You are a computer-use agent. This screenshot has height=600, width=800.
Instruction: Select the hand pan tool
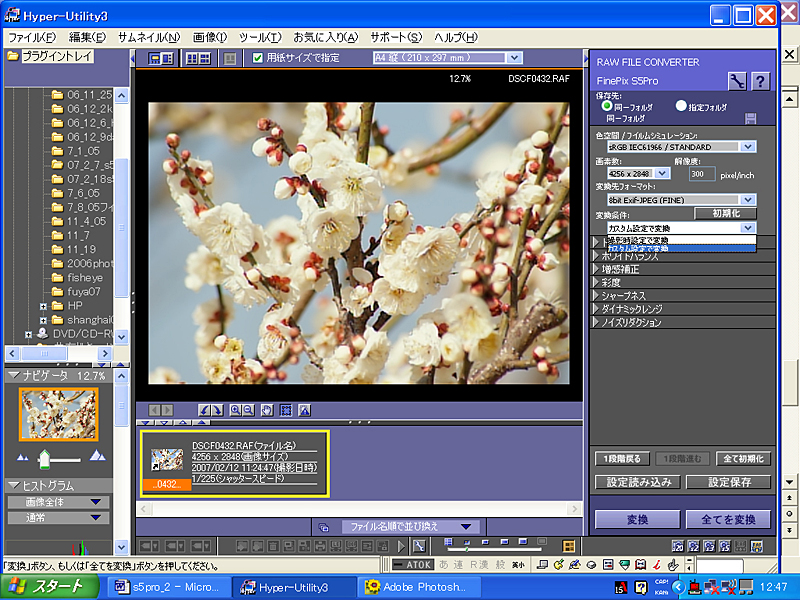[x=267, y=410]
